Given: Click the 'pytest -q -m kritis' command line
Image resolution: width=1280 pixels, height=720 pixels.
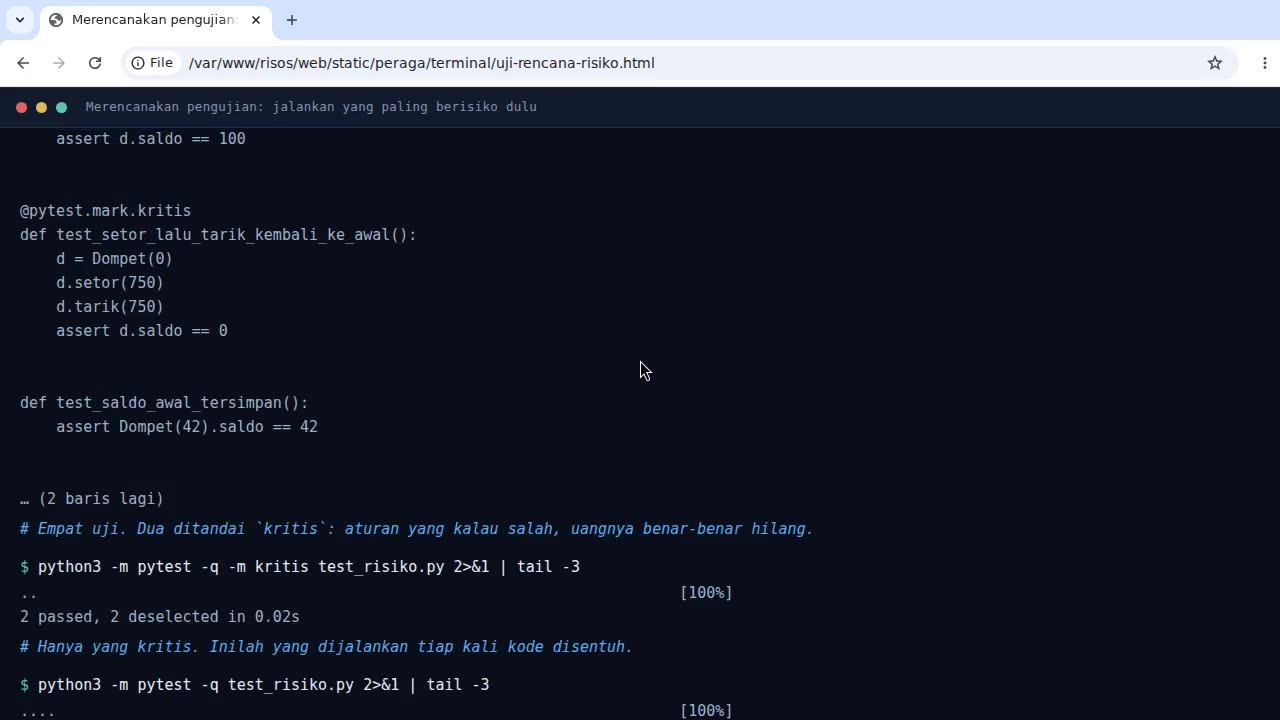Looking at the screenshot, I should tap(308, 567).
